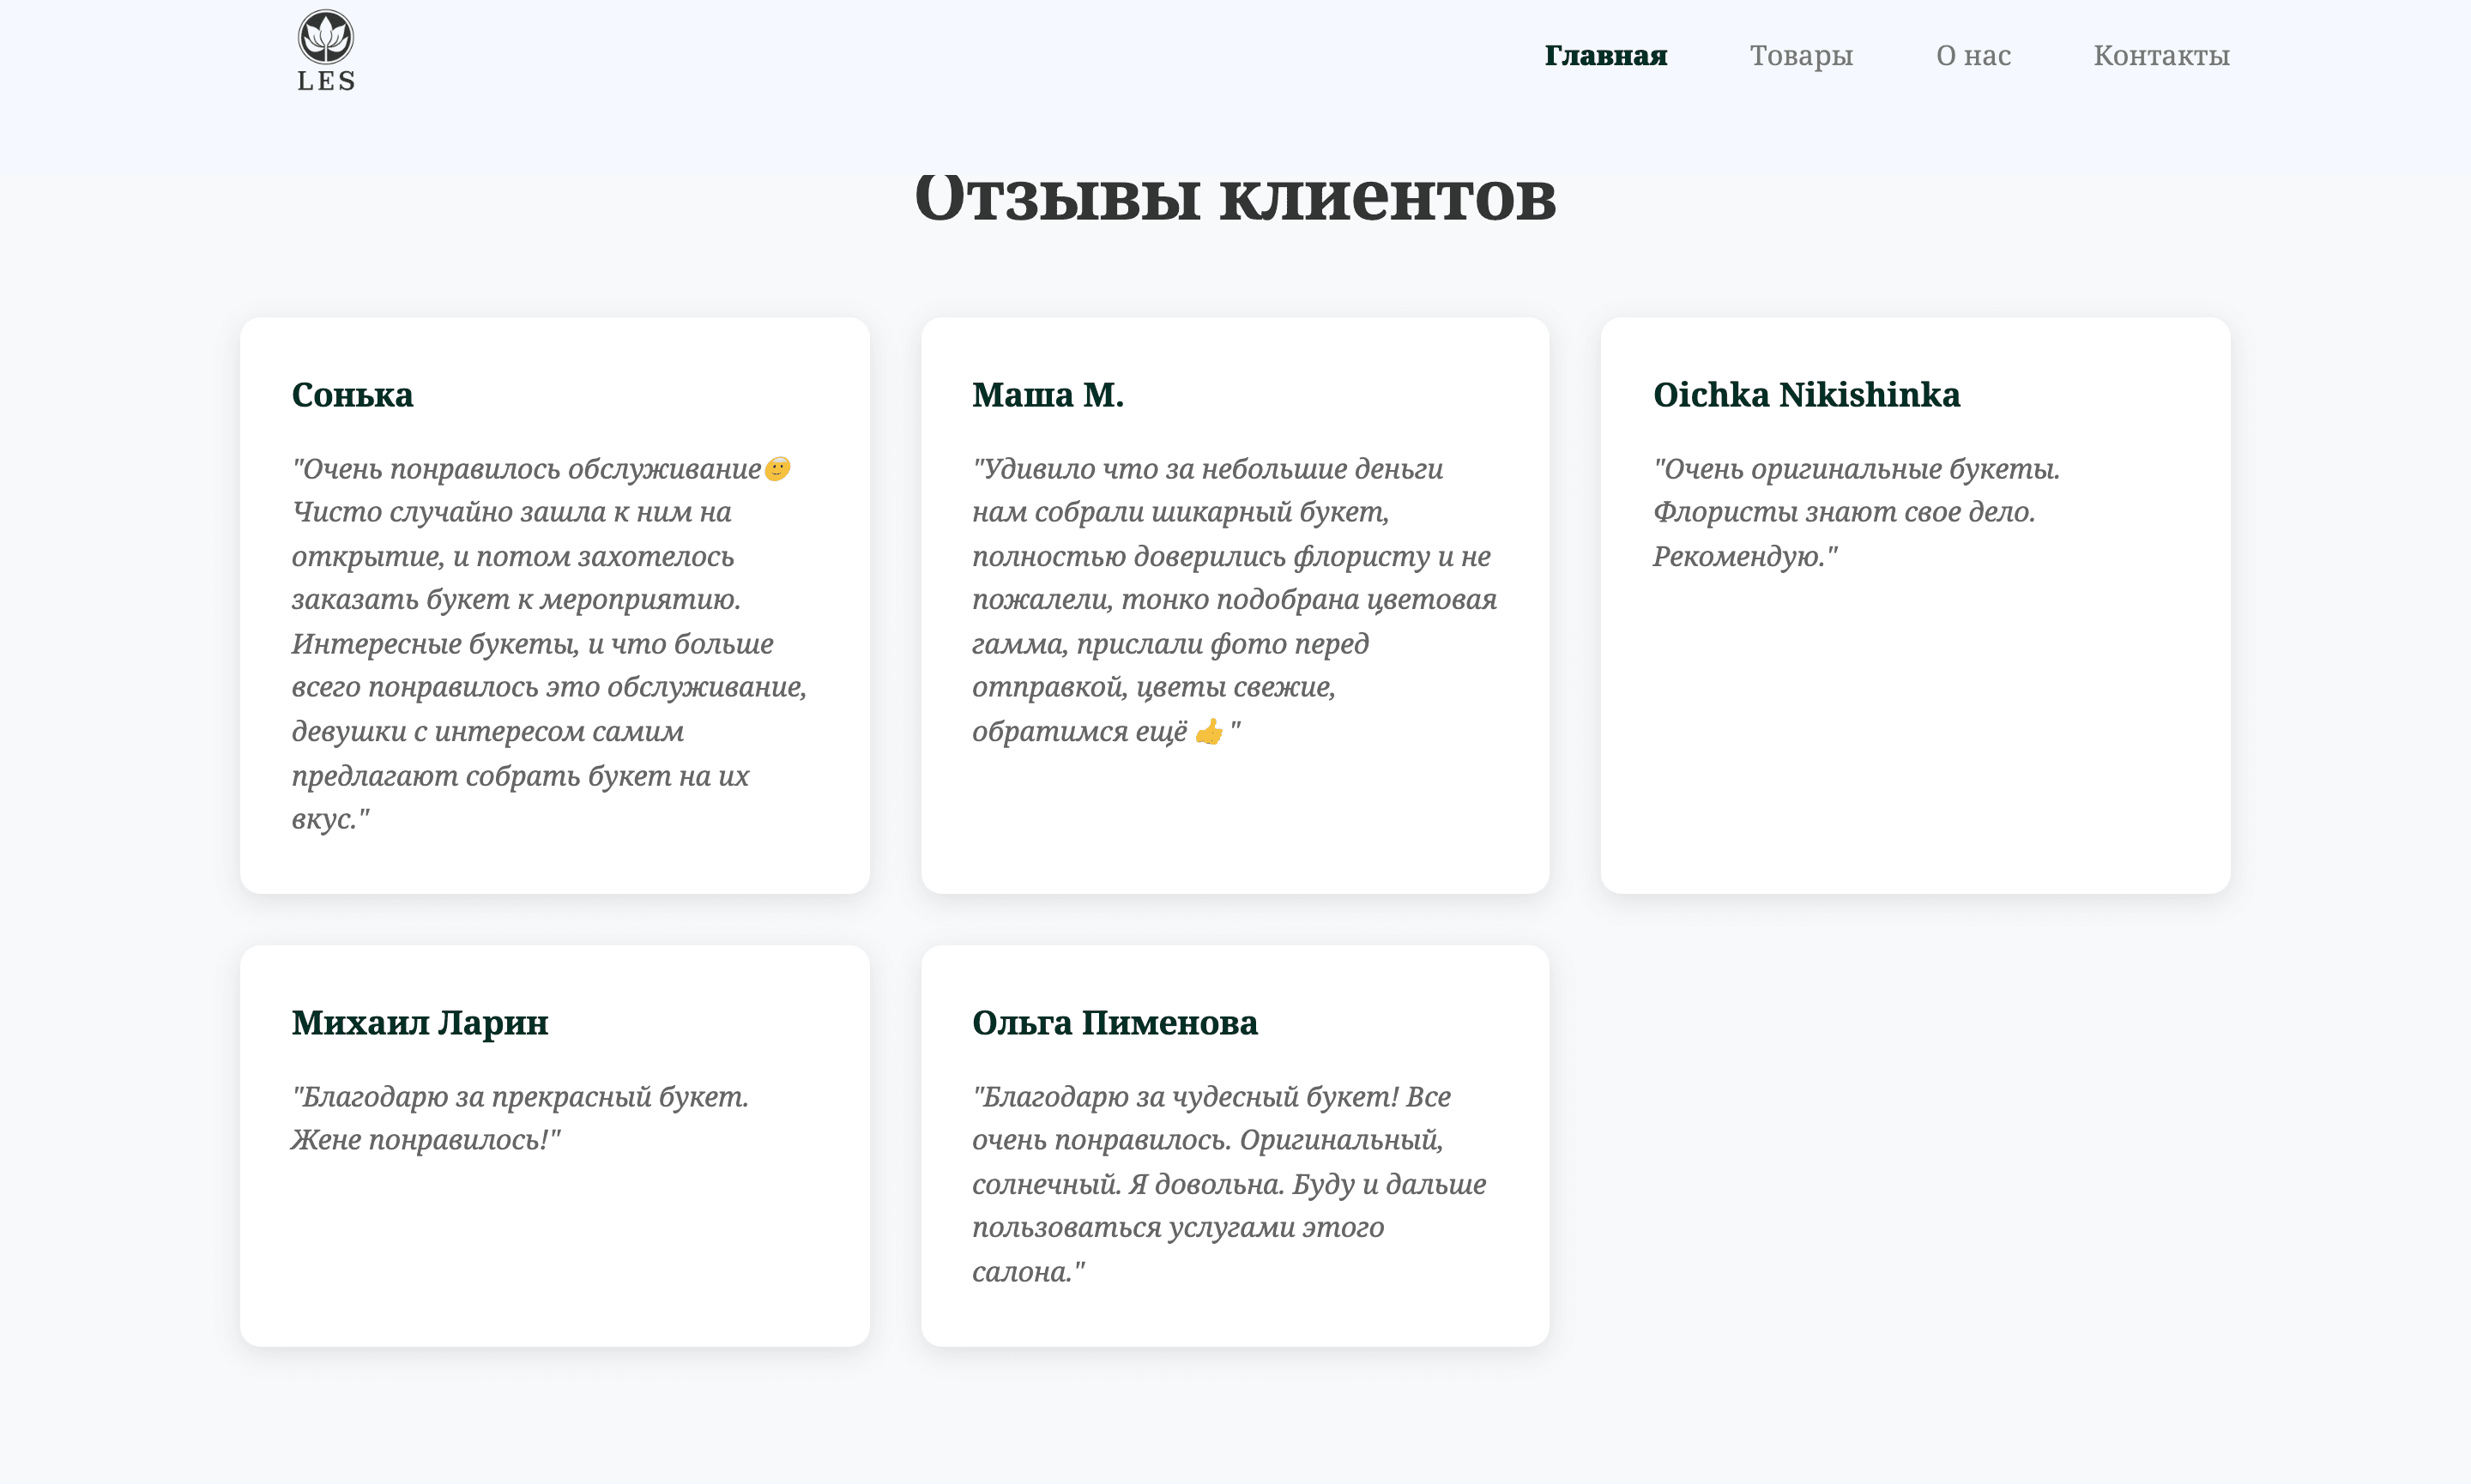Select the reviewer name Маша М.

[x=1047, y=395]
